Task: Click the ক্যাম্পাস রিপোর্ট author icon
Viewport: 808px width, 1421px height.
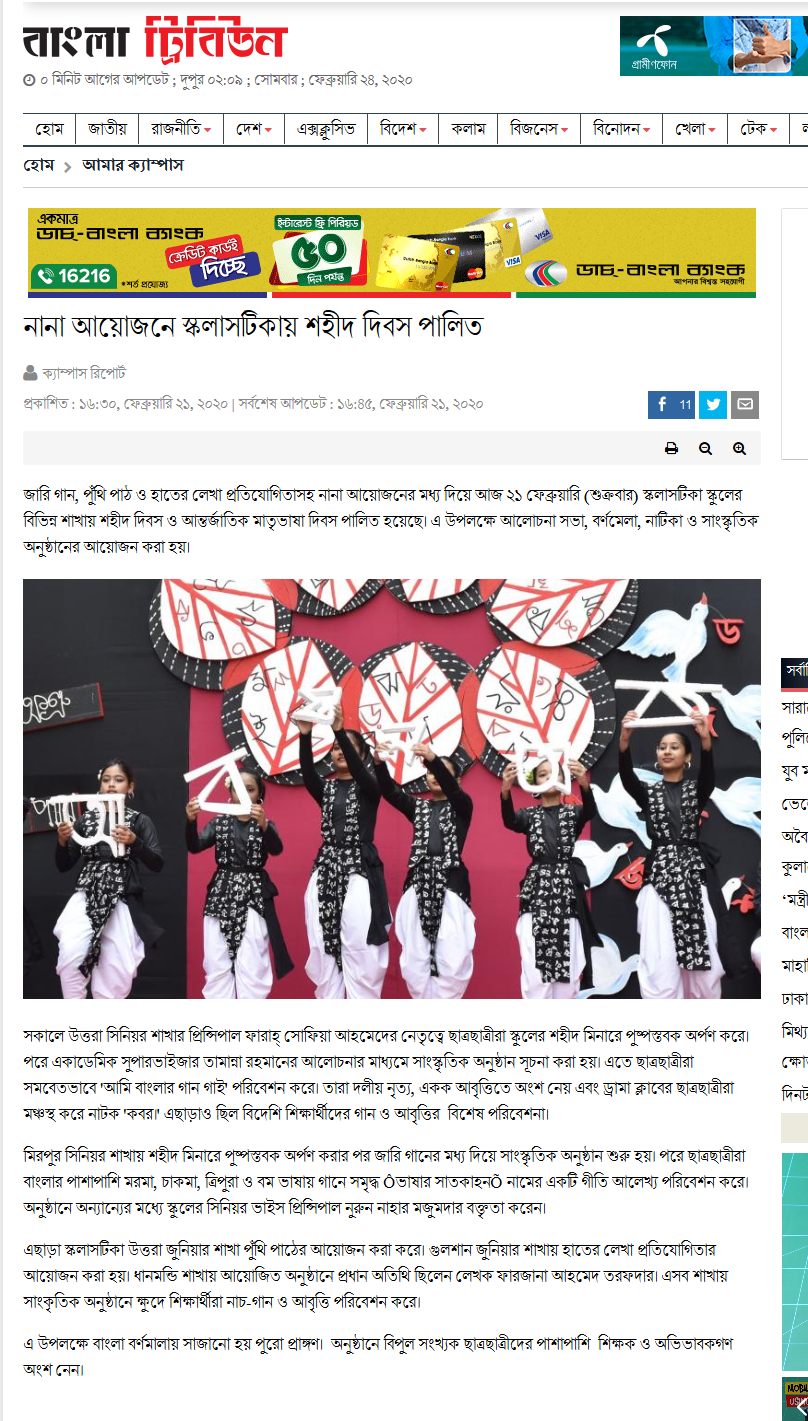Action: point(30,373)
